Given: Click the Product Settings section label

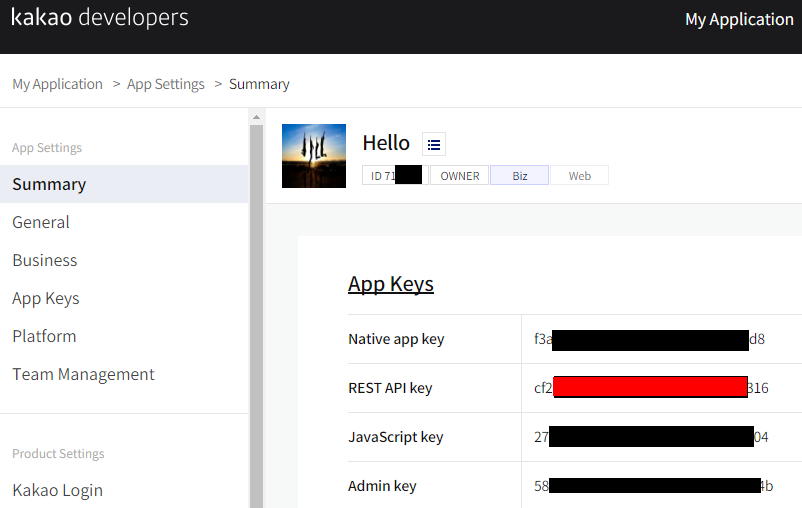Looking at the screenshot, I should (58, 454).
